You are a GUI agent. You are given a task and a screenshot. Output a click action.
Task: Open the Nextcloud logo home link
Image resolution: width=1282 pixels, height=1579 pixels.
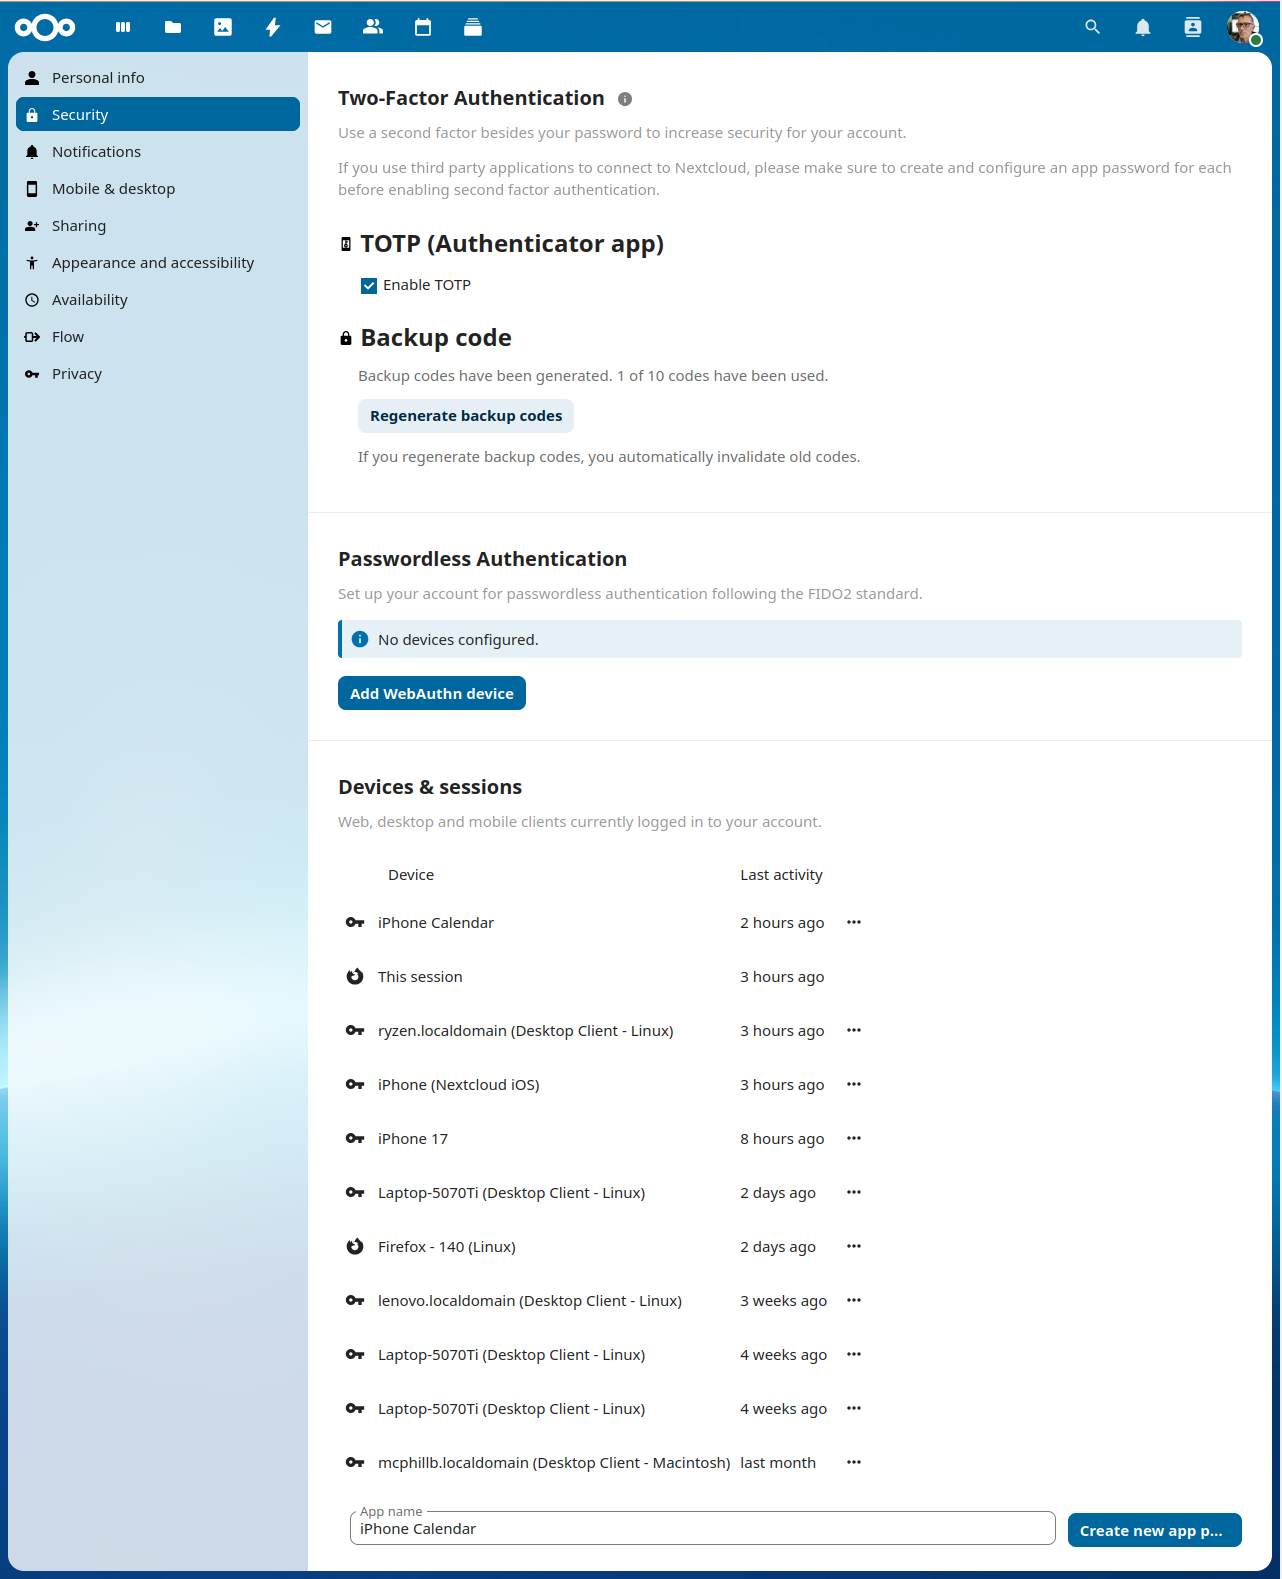tap(45, 27)
